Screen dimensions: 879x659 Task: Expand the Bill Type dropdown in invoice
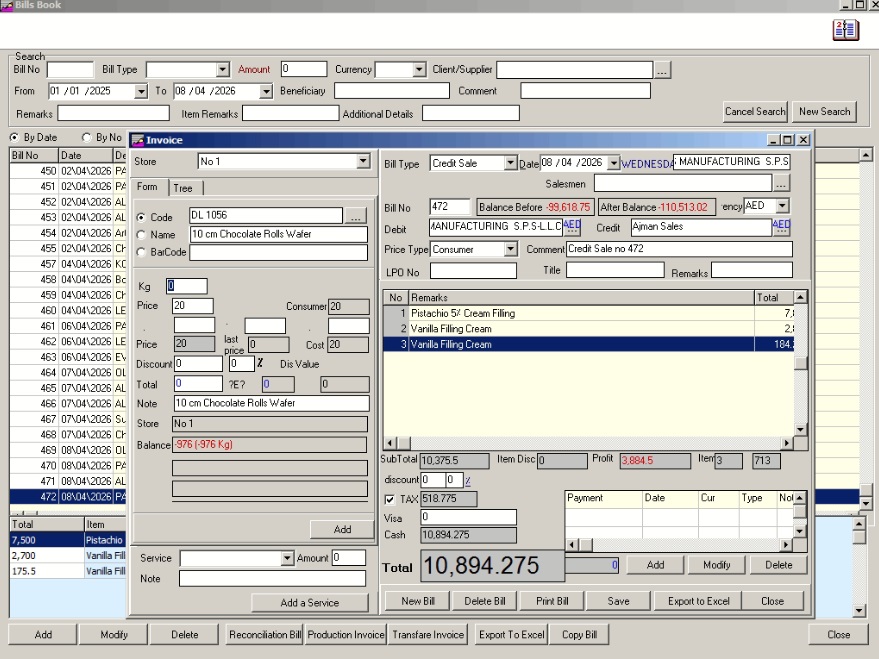coord(510,163)
